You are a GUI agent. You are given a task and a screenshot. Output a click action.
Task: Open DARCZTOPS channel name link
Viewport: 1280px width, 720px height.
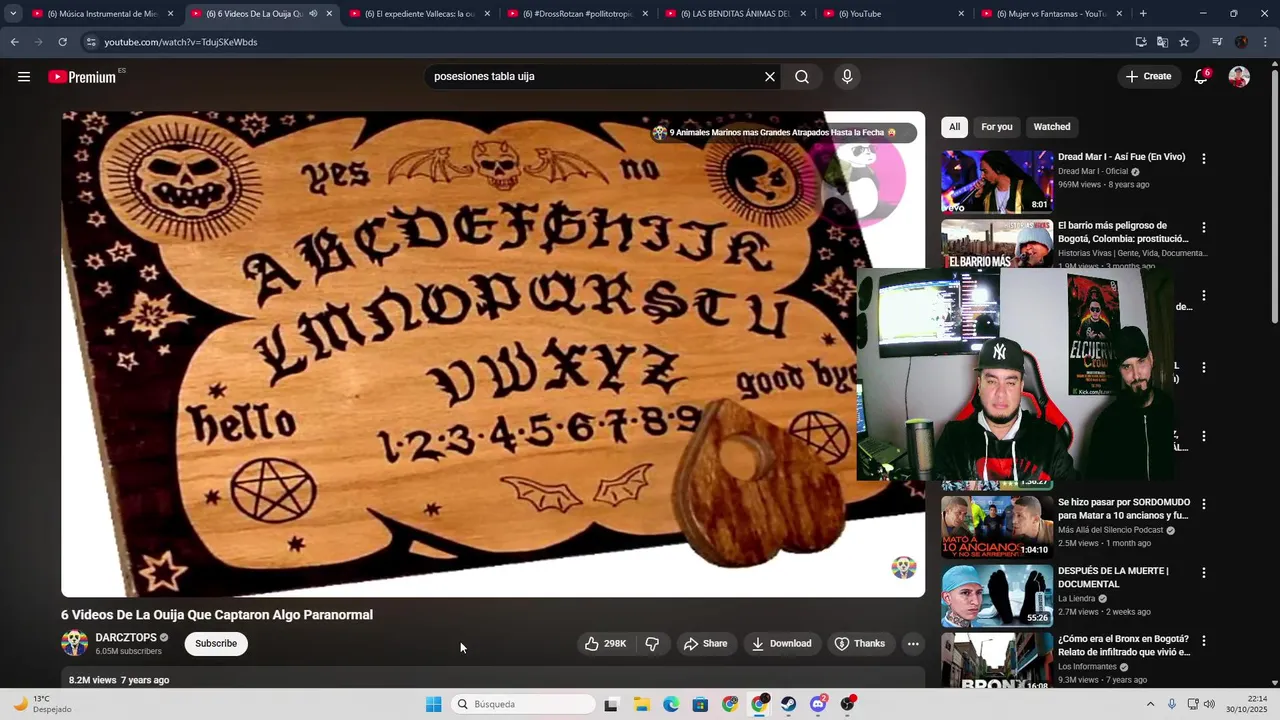(126, 638)
